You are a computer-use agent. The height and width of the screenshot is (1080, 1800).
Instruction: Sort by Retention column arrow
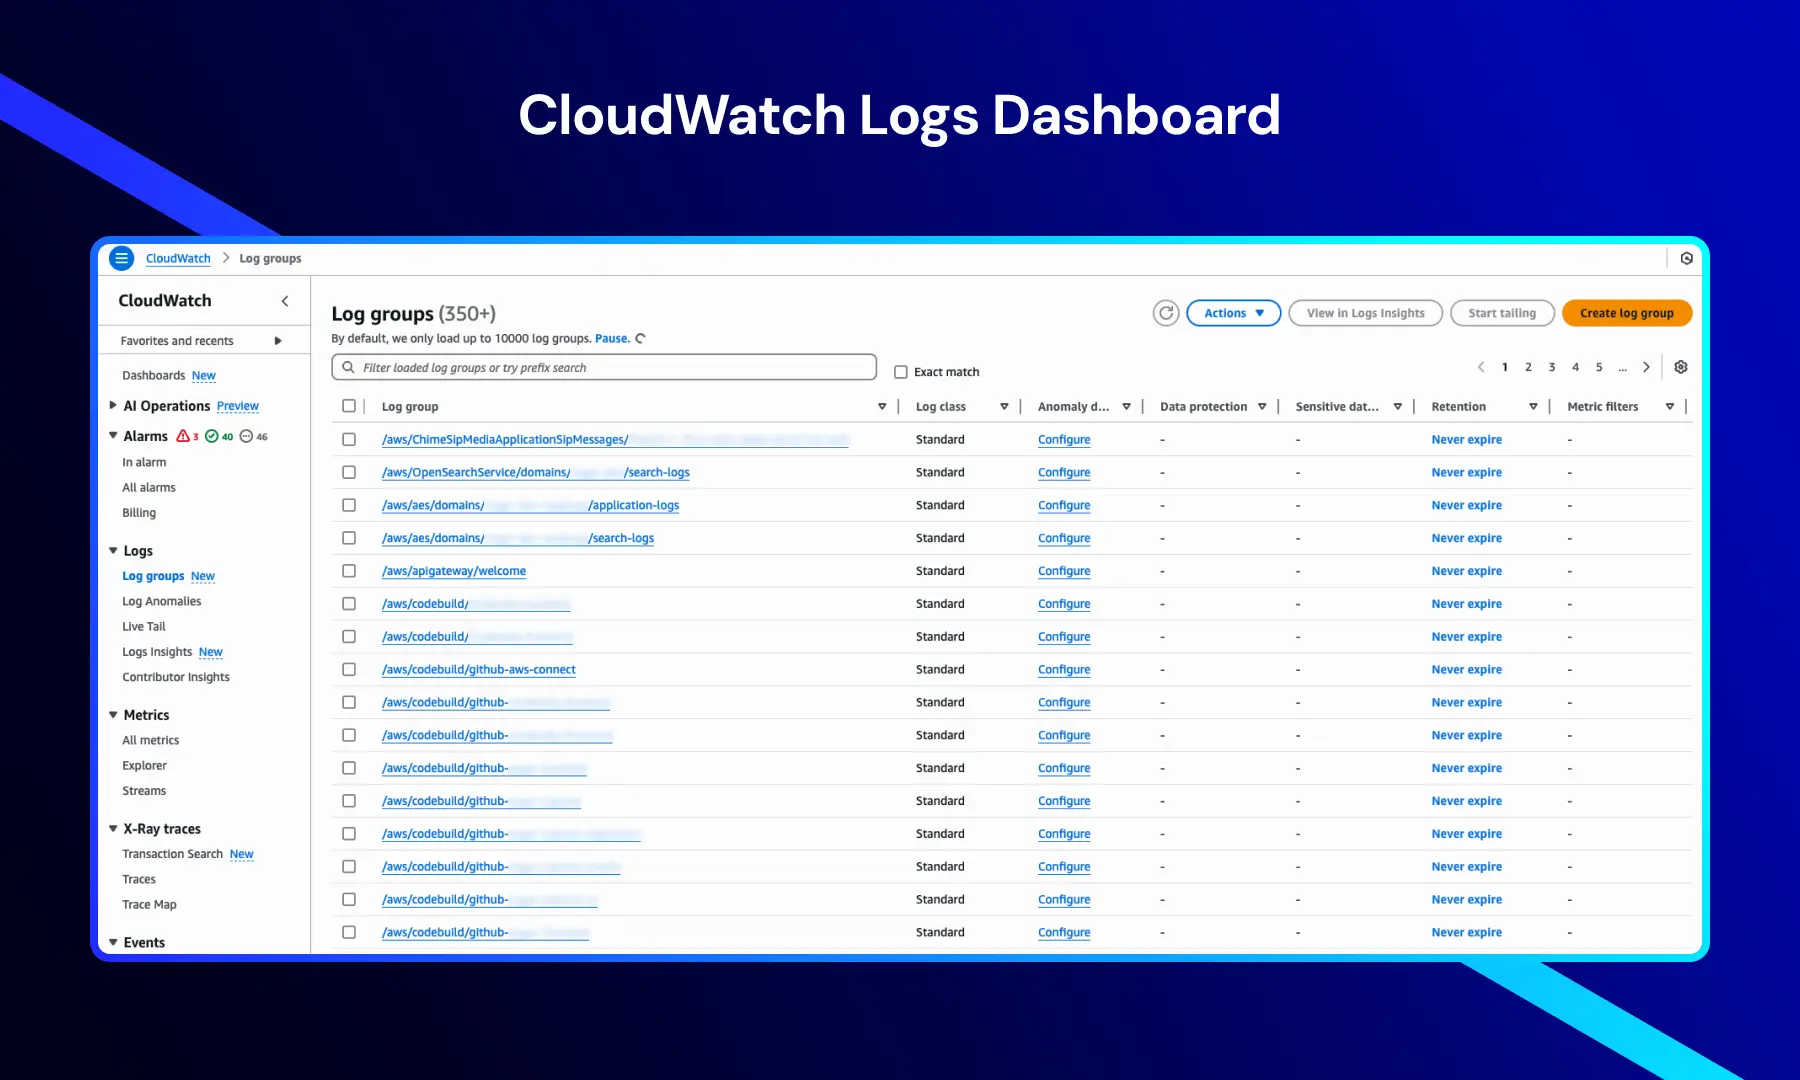pyautogui.click(x=1533, y=407)
